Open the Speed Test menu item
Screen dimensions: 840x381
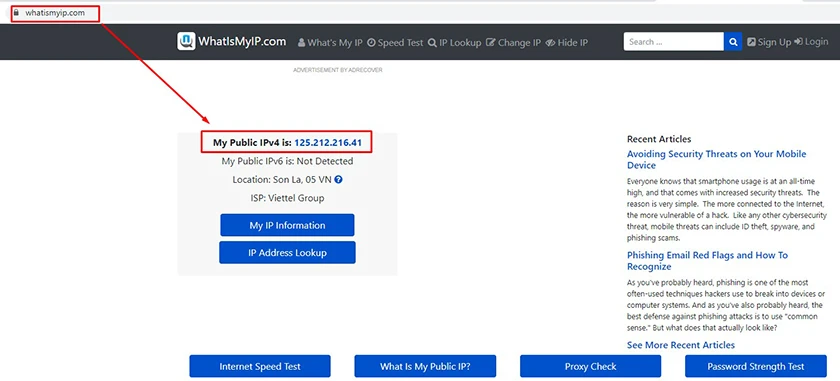point(395,42)
